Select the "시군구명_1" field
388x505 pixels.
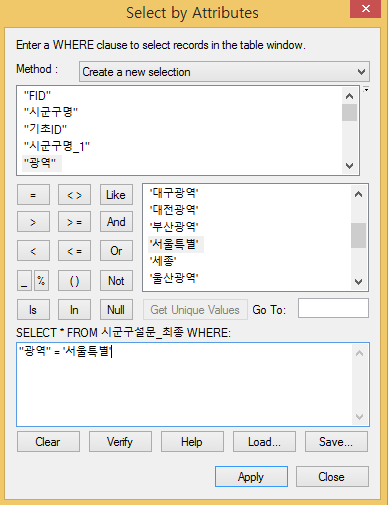pyautogui.click(x=57, y=146)
